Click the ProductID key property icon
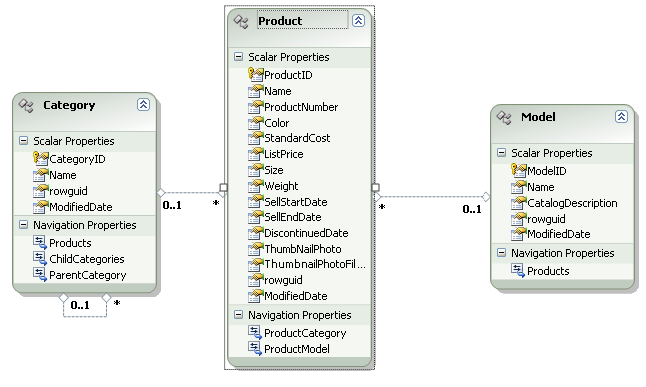Image resolution: width=646 pixels, height=387 pixels. [255, 75]
